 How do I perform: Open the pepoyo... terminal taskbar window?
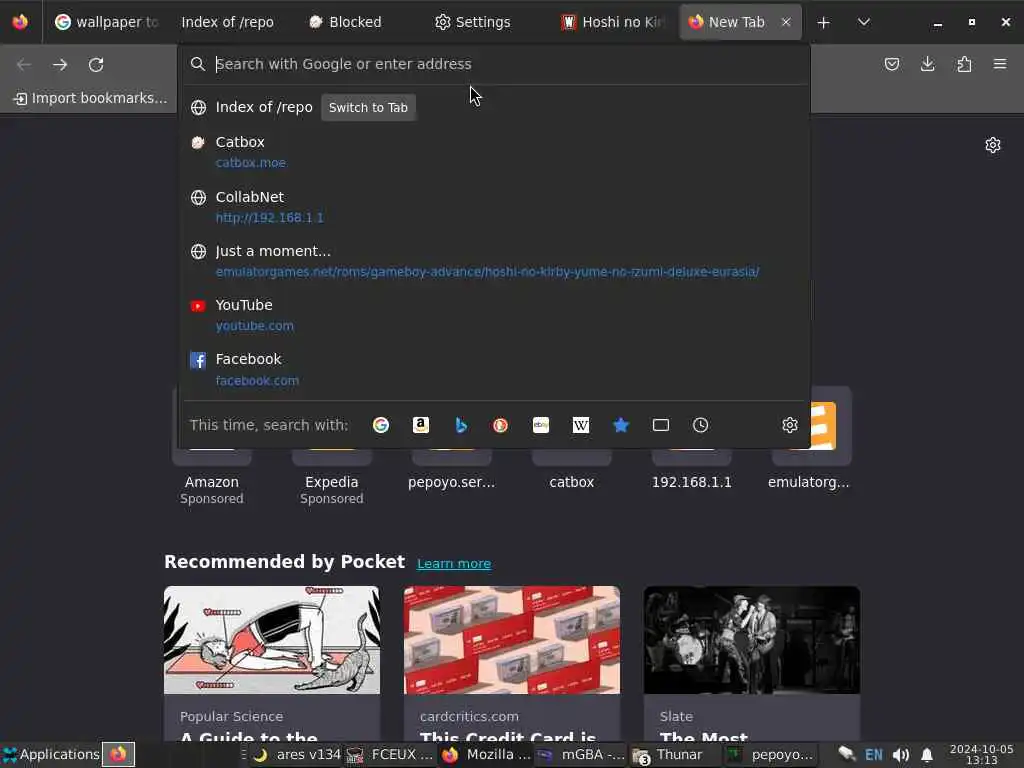coord(771,755)
